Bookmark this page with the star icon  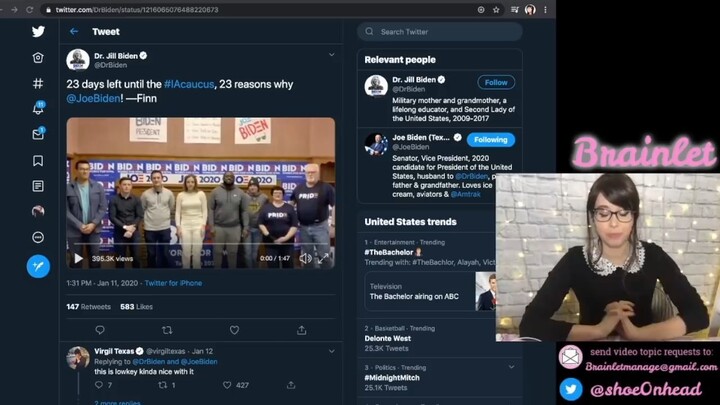point(496,10)
